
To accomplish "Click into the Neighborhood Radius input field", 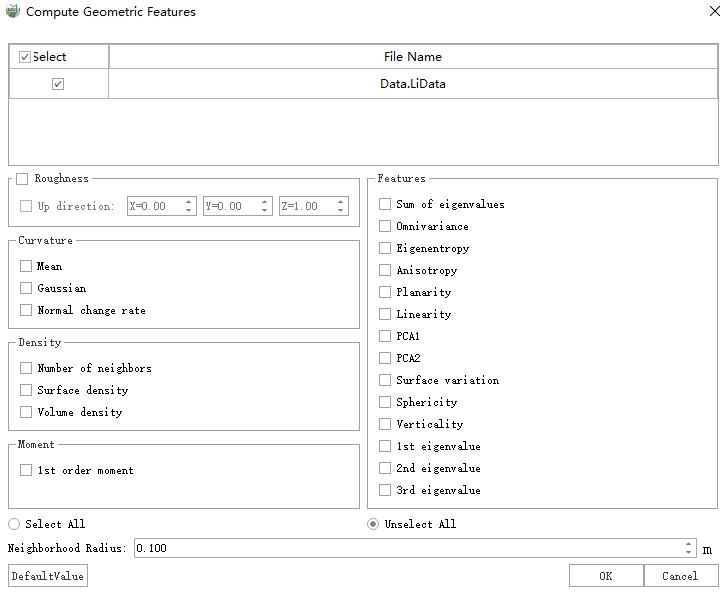I will point(400,549).
